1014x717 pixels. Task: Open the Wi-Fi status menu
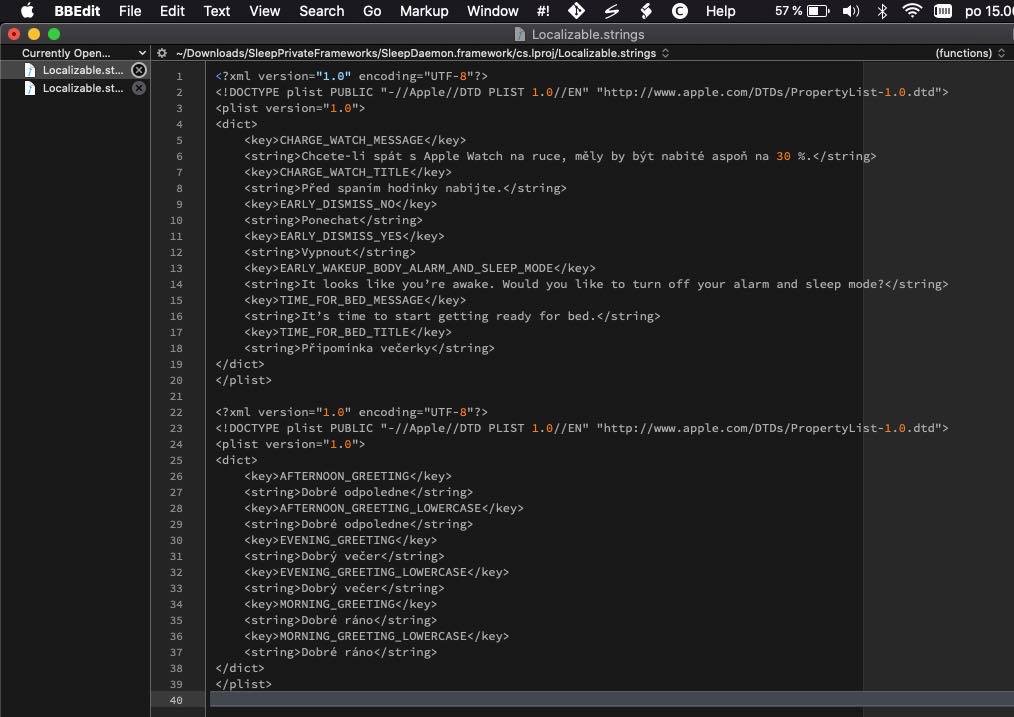(911, 11)
